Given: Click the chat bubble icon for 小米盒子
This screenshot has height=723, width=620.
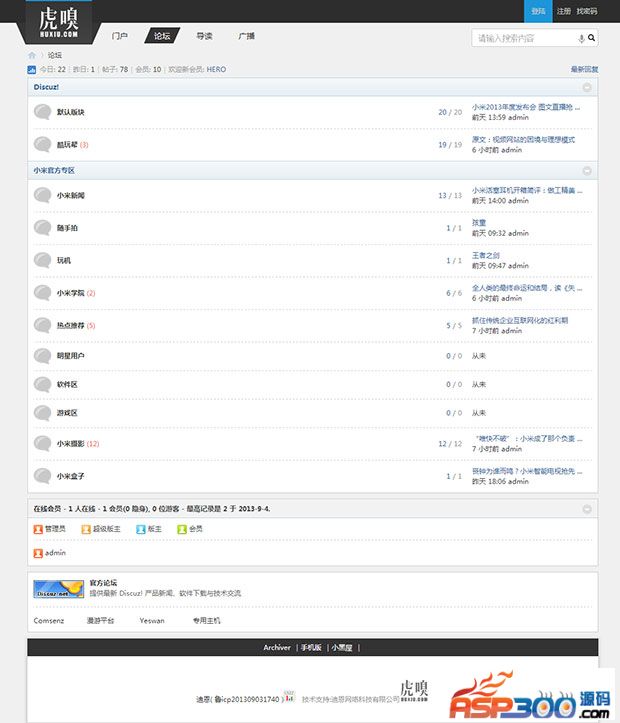Looking at the screenshot, I should [x=42, y=476].
